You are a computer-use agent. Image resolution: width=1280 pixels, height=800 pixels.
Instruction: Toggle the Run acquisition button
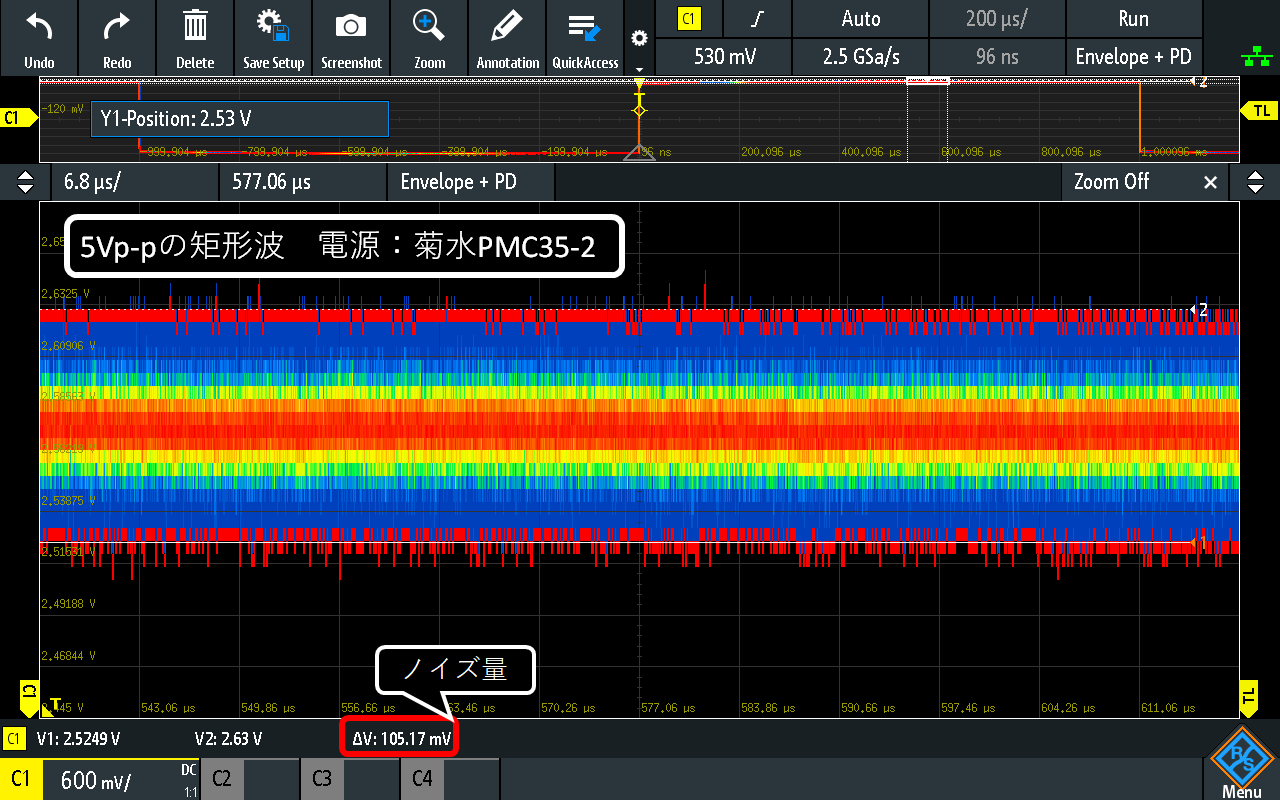(x=1133, y=18)
